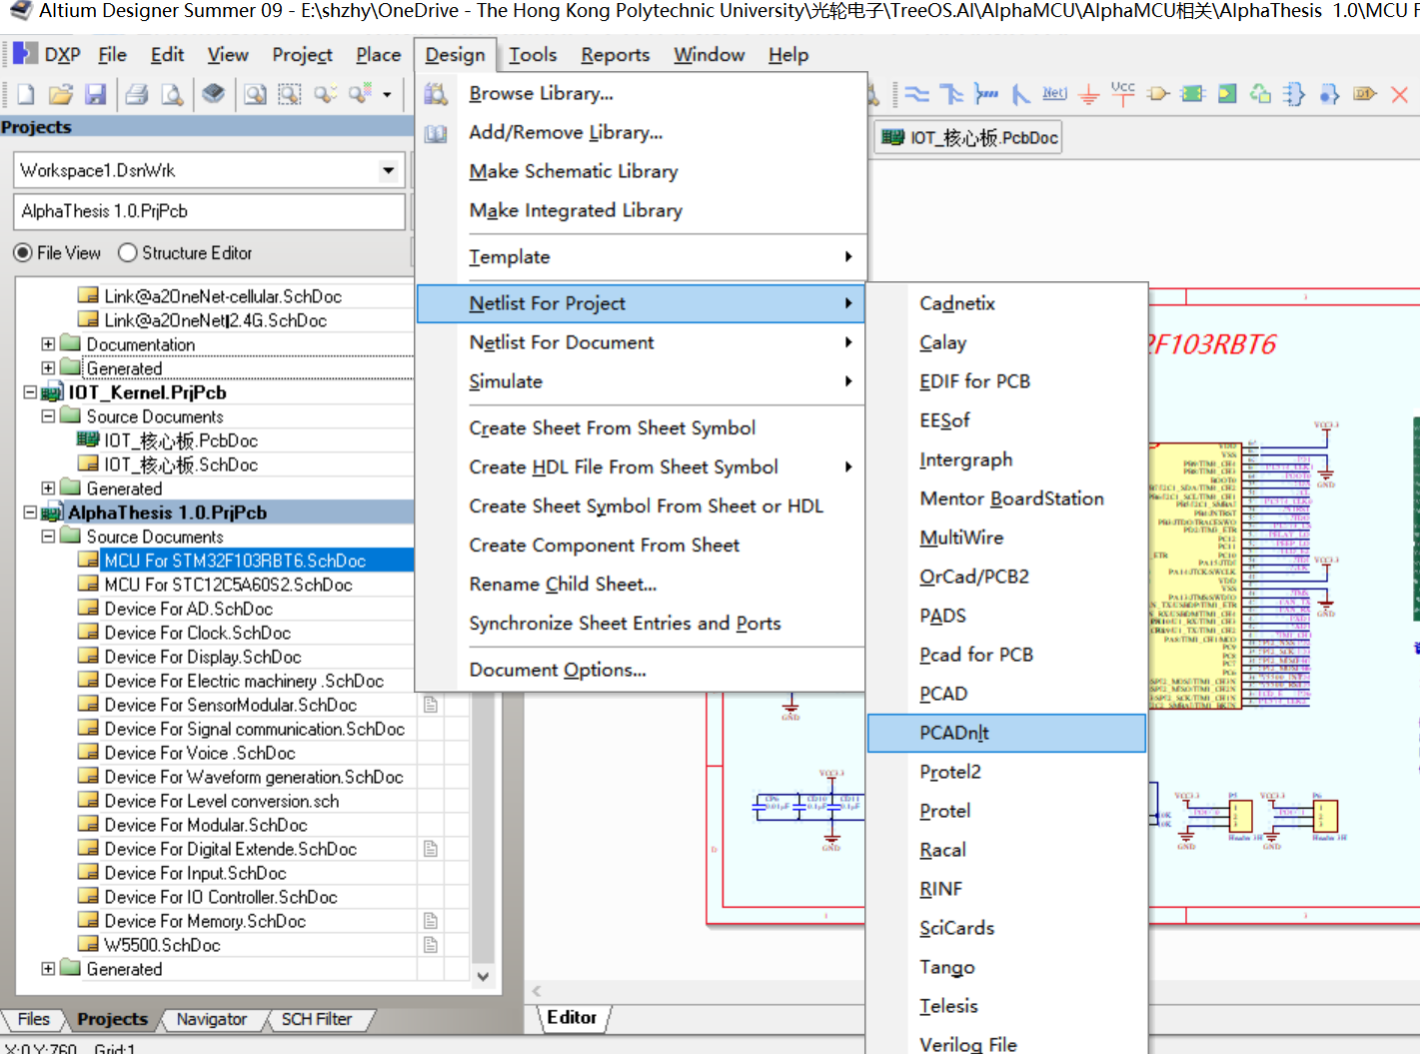Collapse the AlphaThesis 1.0.PrjPcb project node

tap(30, 512)
